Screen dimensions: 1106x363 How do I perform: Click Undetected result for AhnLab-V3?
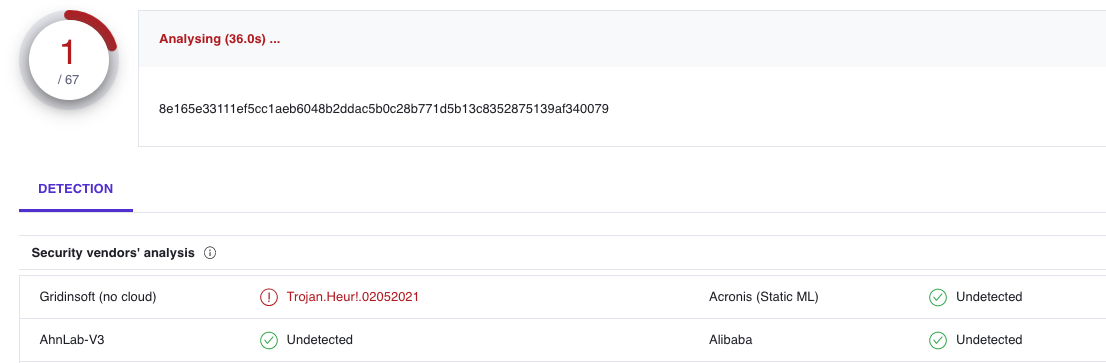[320, 340]
